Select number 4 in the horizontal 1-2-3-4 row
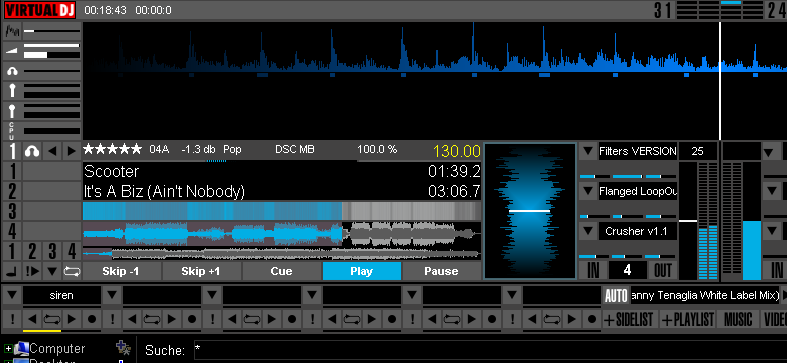Viewport: 787px width, 363px height. pyautogui.click(x=72, y=251)
